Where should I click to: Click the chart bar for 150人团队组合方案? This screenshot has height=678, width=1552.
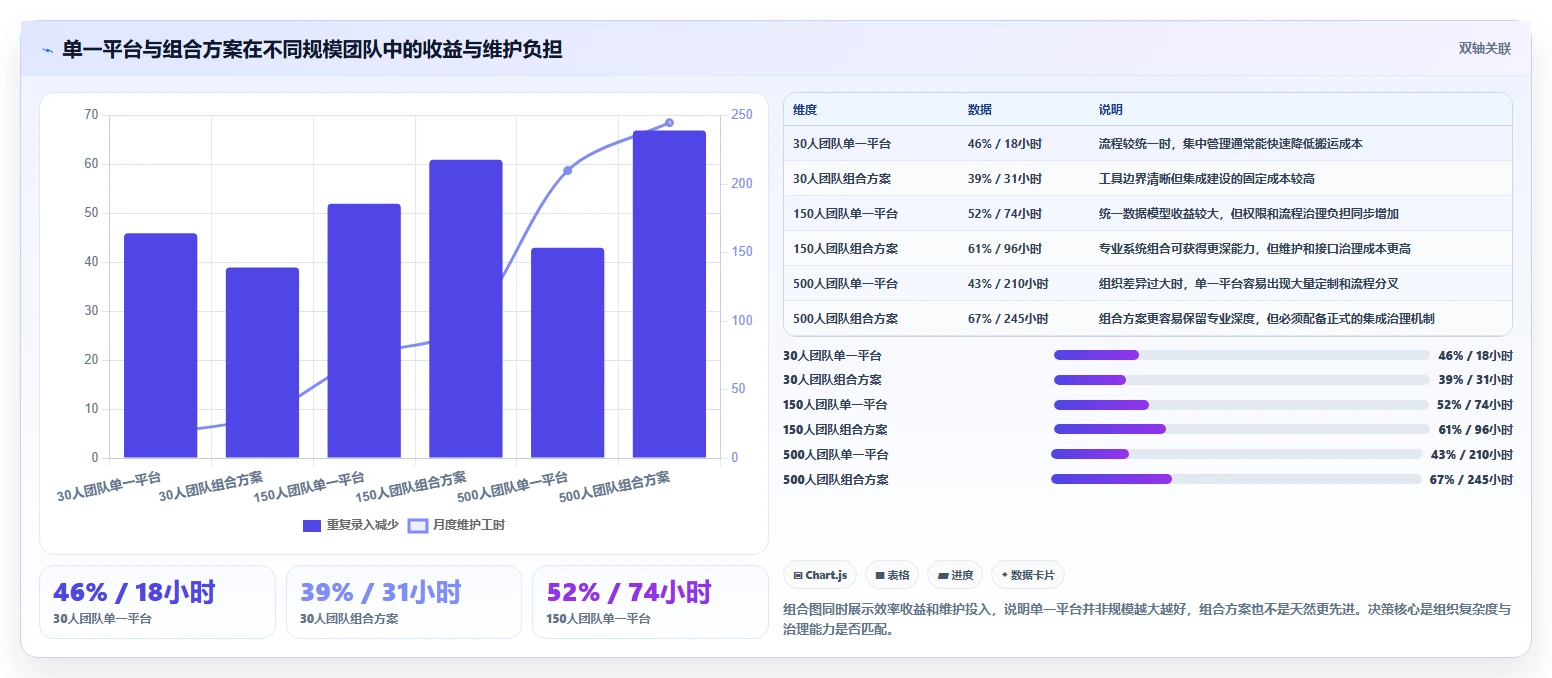(x=466, y=309)
